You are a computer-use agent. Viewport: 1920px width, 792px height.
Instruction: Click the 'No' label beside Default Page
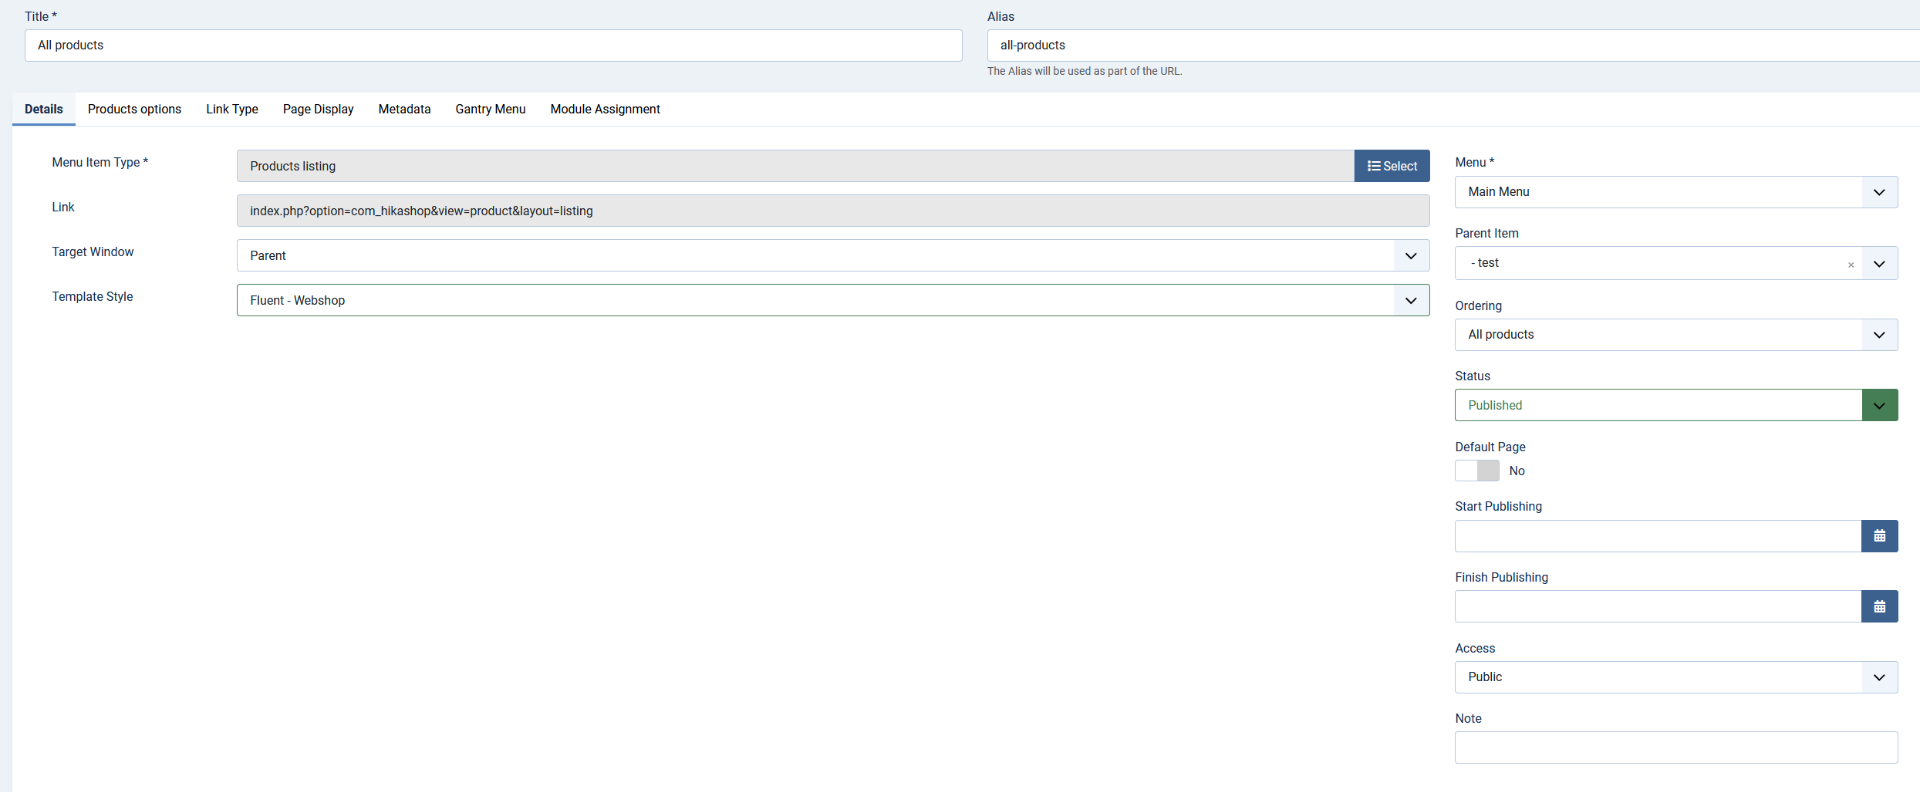point(1517,471)
